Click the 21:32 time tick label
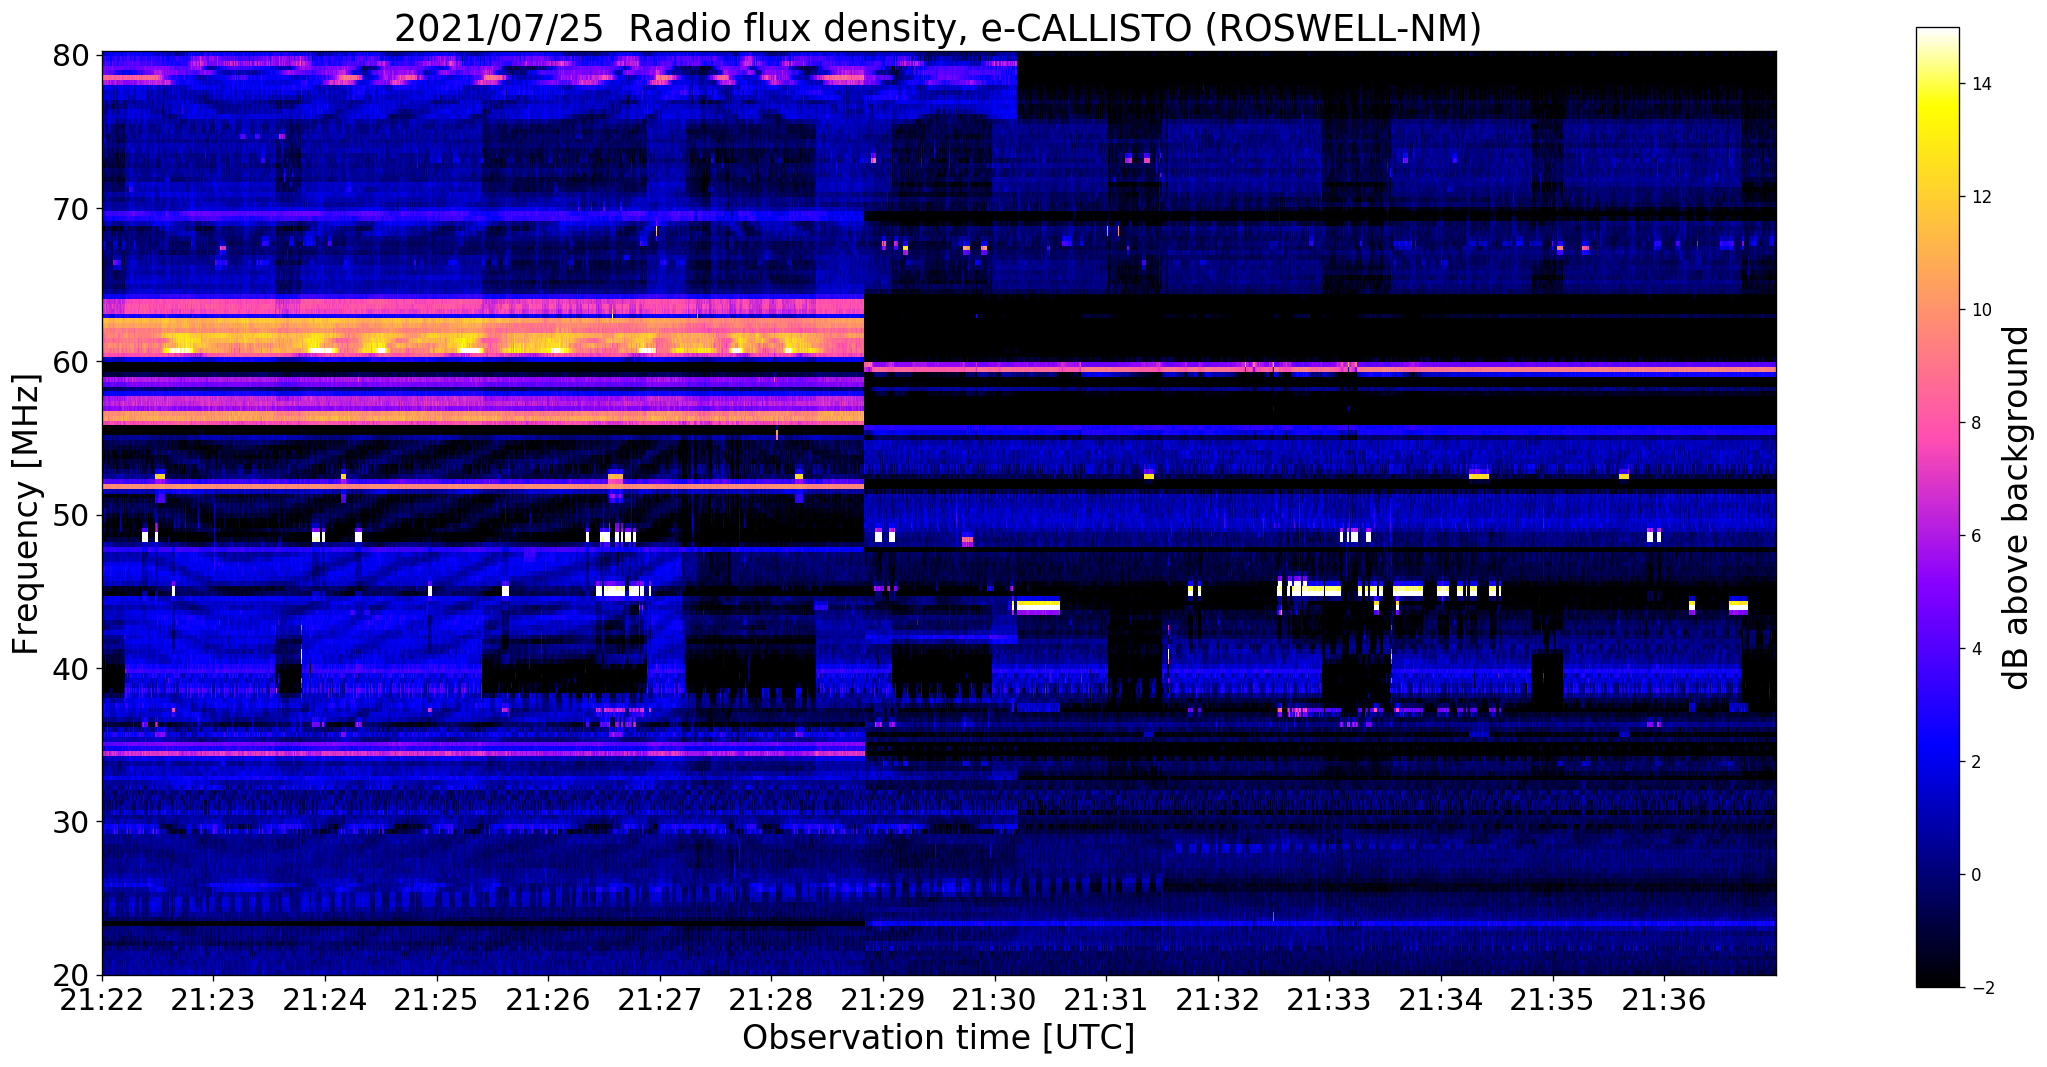This screenshot has height=1067, width=2047. coord(1218,1000)
